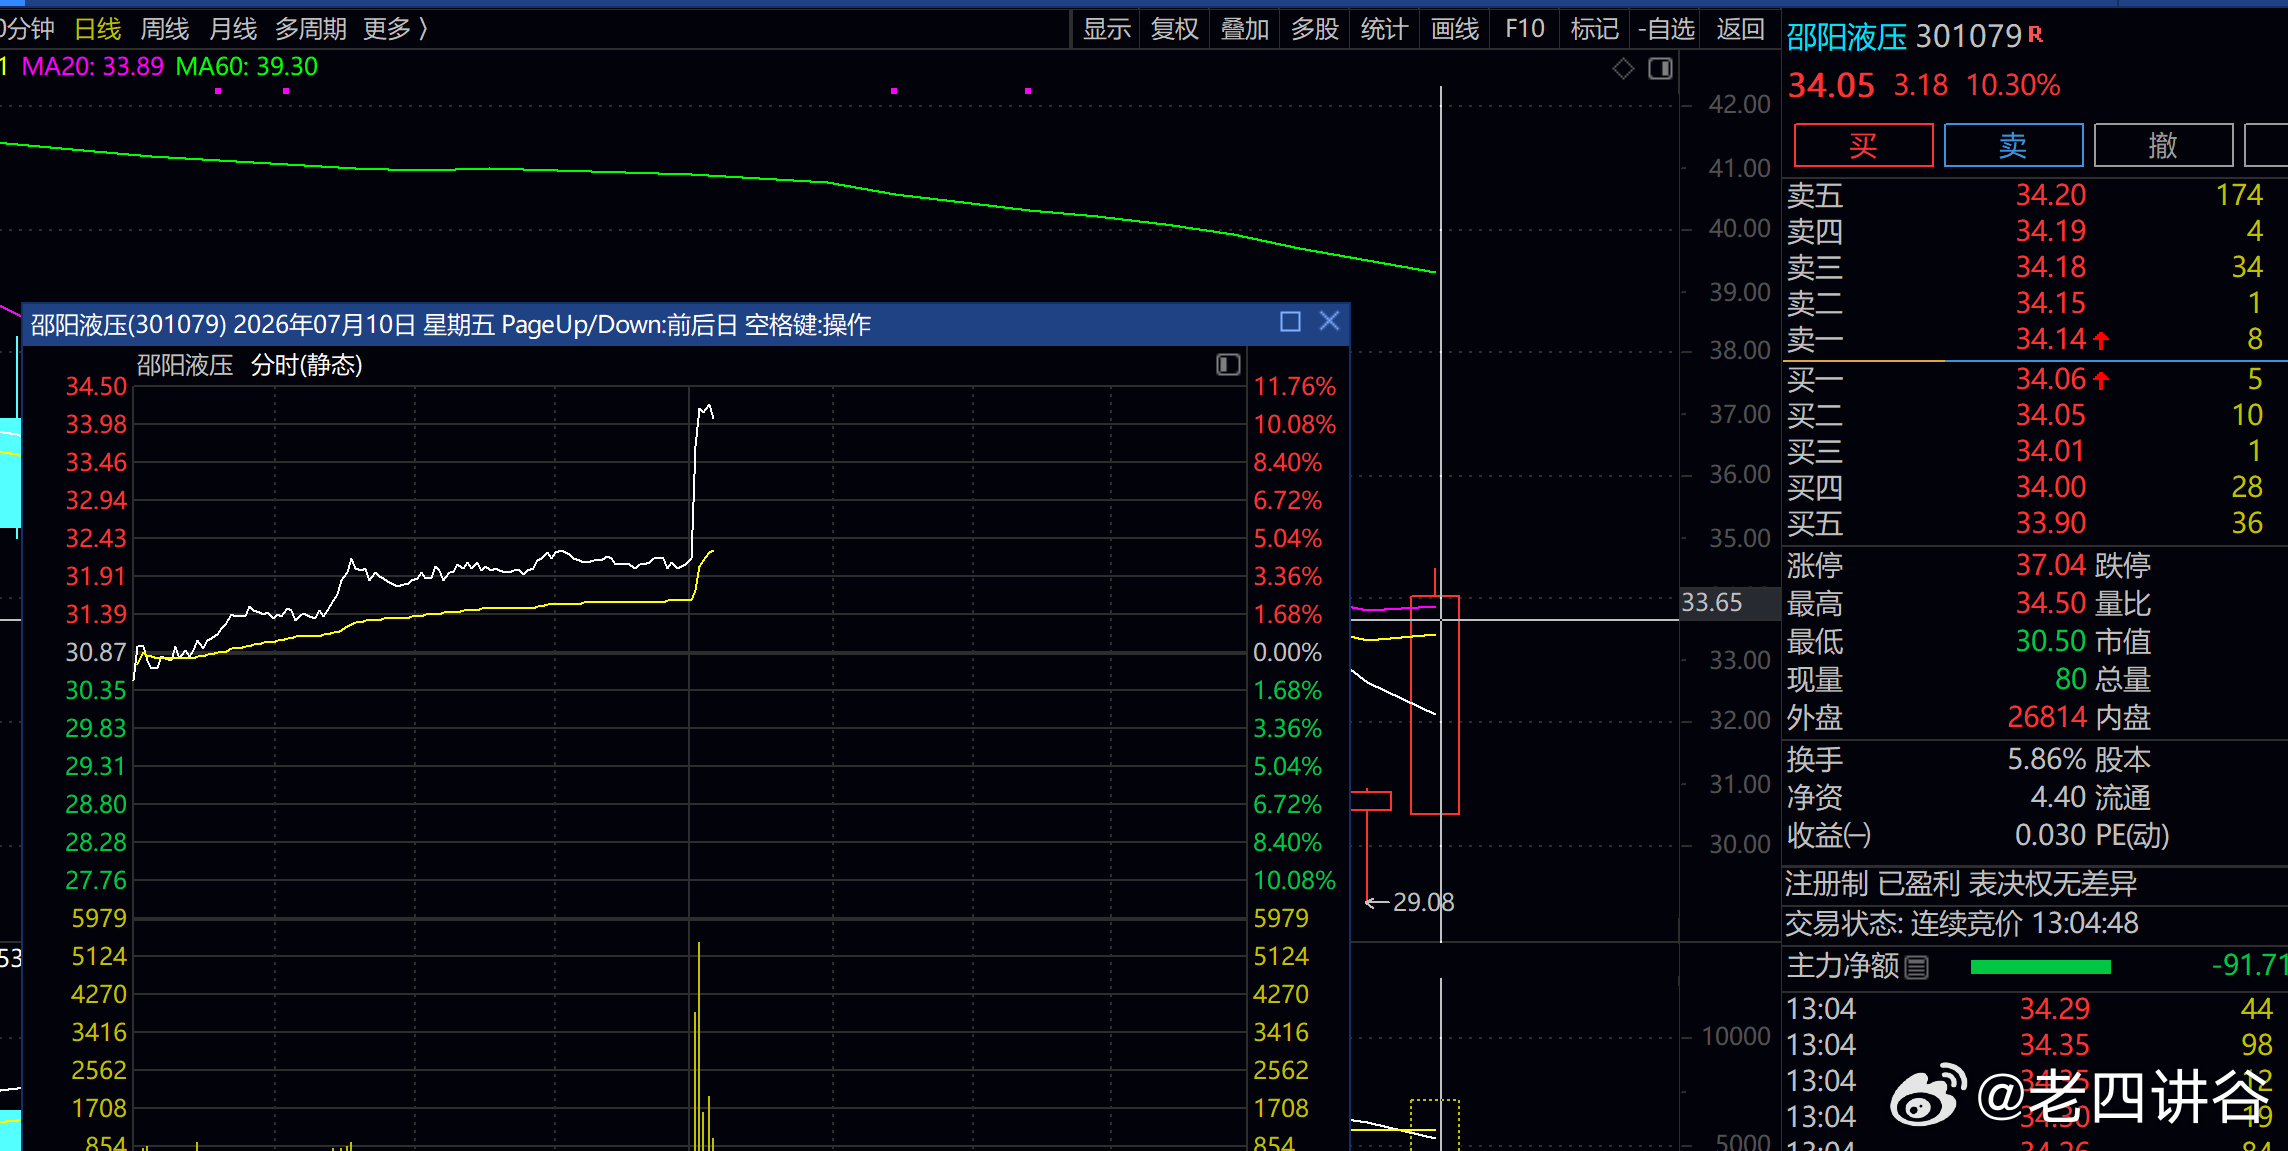Click the 29.08 low price marker
2288x1151 pixels.
tap(1410, 902)
